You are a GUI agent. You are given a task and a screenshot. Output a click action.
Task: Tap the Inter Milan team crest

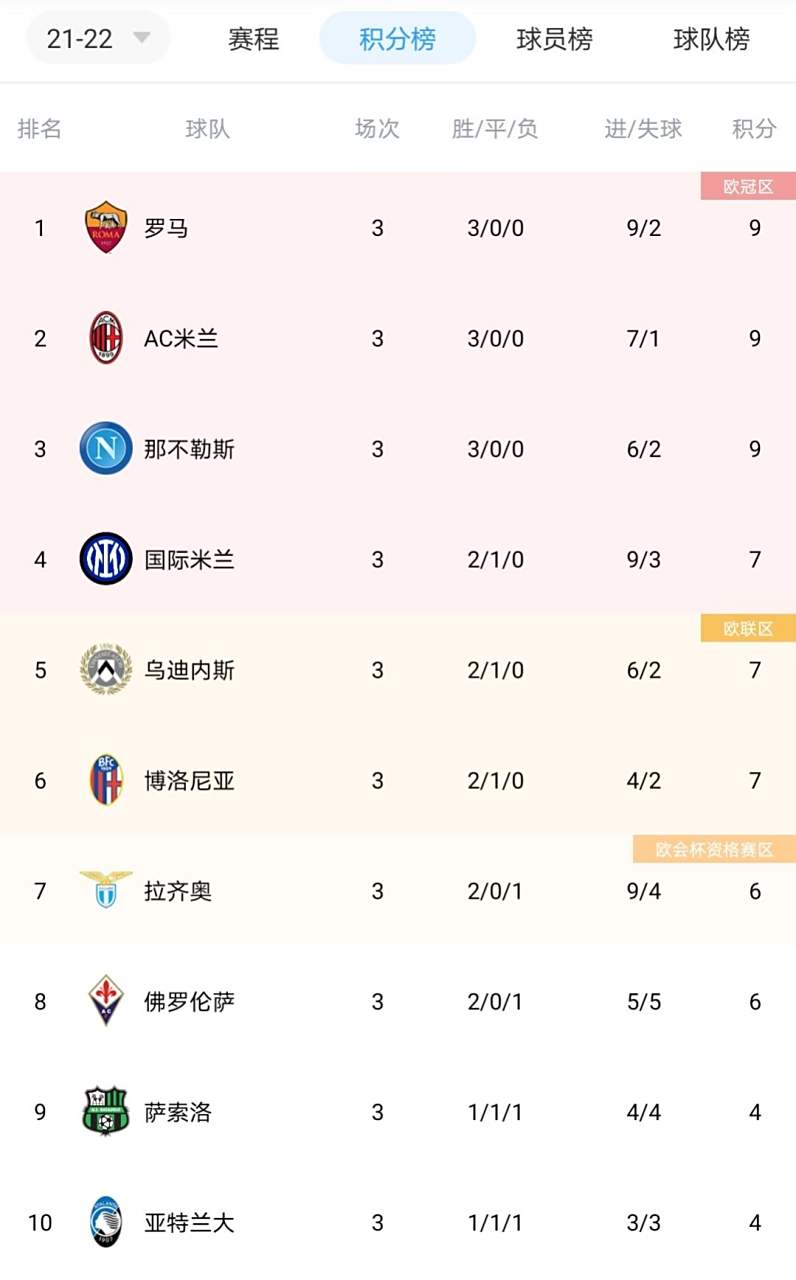pos(106,559)
